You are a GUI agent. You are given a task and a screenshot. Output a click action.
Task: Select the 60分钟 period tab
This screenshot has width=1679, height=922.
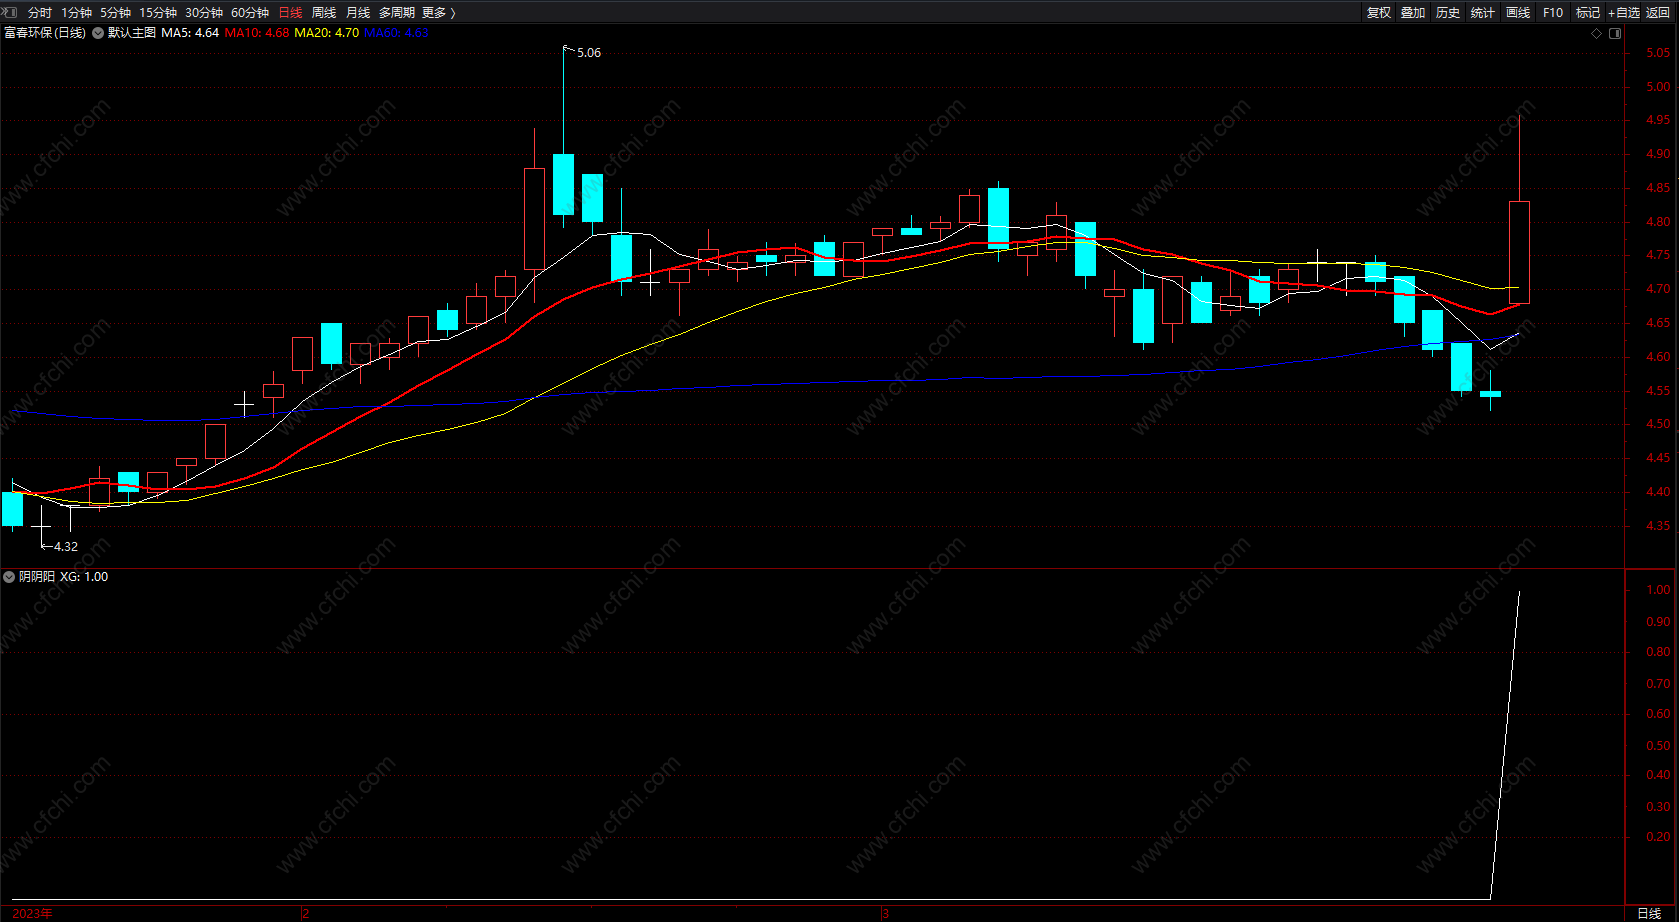coord(250,13)
